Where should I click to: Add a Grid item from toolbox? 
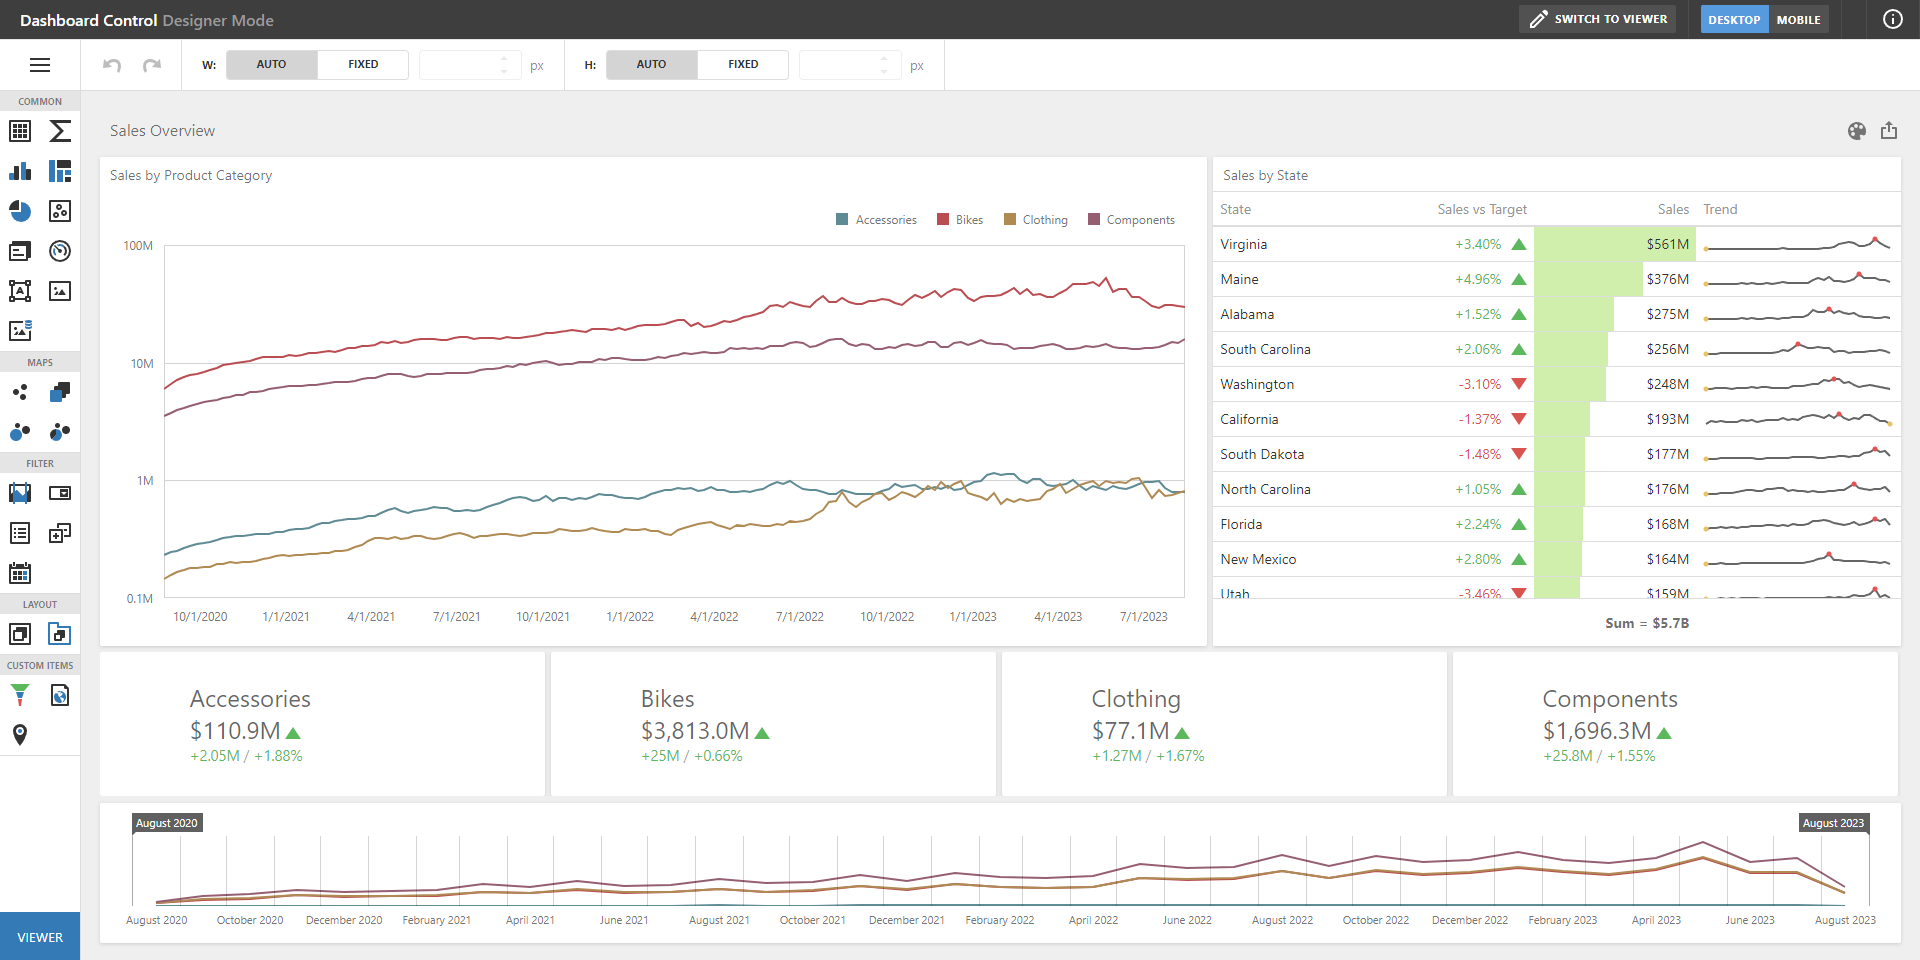tap(20, 131)
